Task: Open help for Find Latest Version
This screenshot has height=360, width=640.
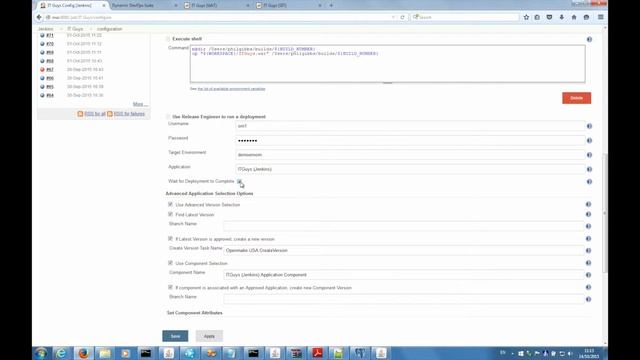Action: point(588,214)
